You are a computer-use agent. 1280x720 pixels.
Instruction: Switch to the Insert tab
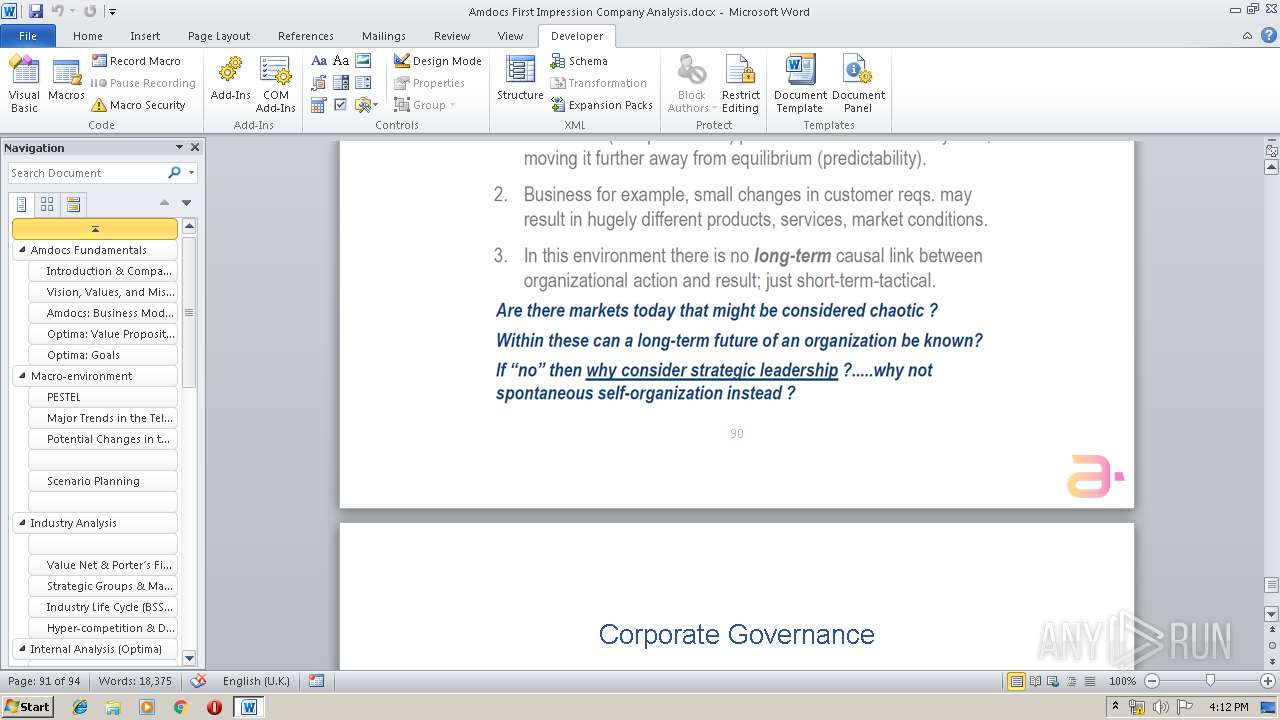point(145,36)
